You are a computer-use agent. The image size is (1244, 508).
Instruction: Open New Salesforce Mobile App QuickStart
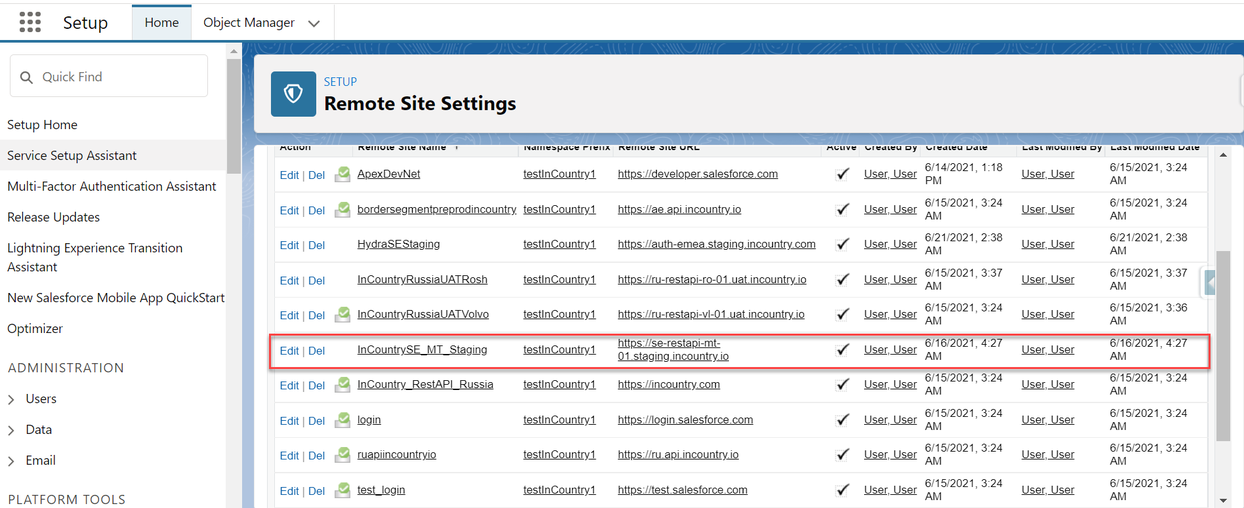click(116, 298)
